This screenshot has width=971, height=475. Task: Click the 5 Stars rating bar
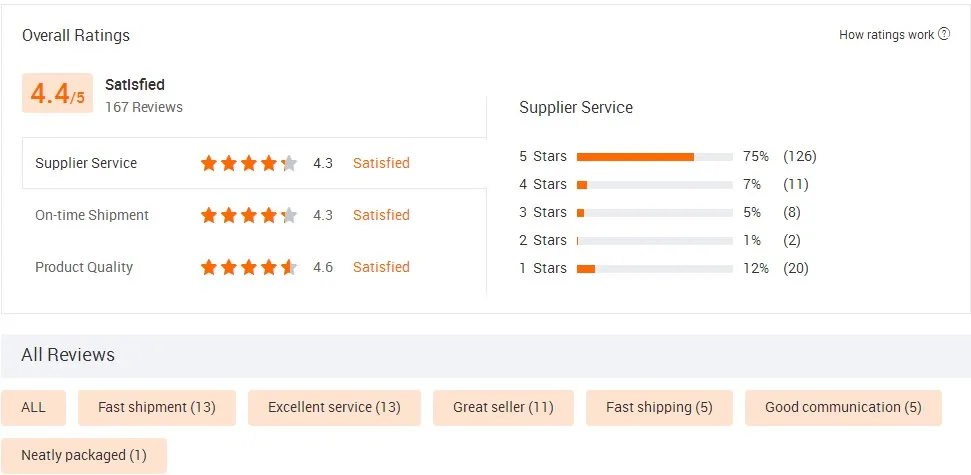(x=654, y=156)
